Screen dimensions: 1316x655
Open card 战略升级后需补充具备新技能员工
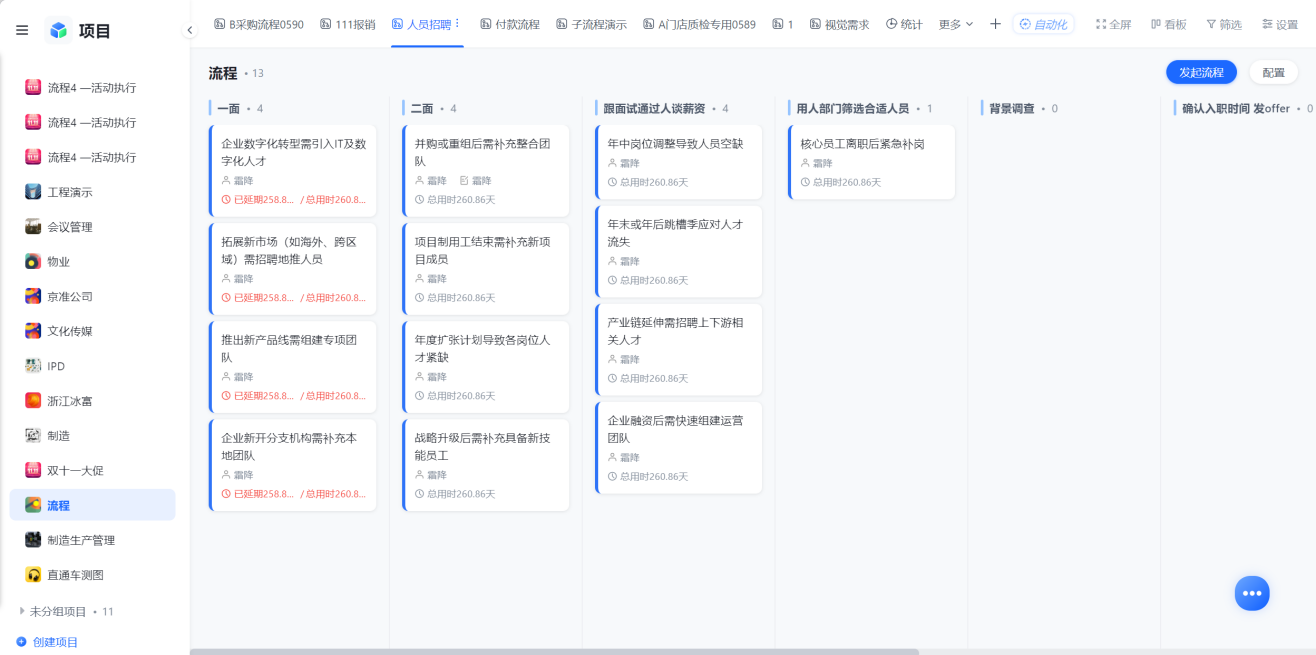pyautogui.click(x=486, y=465)
